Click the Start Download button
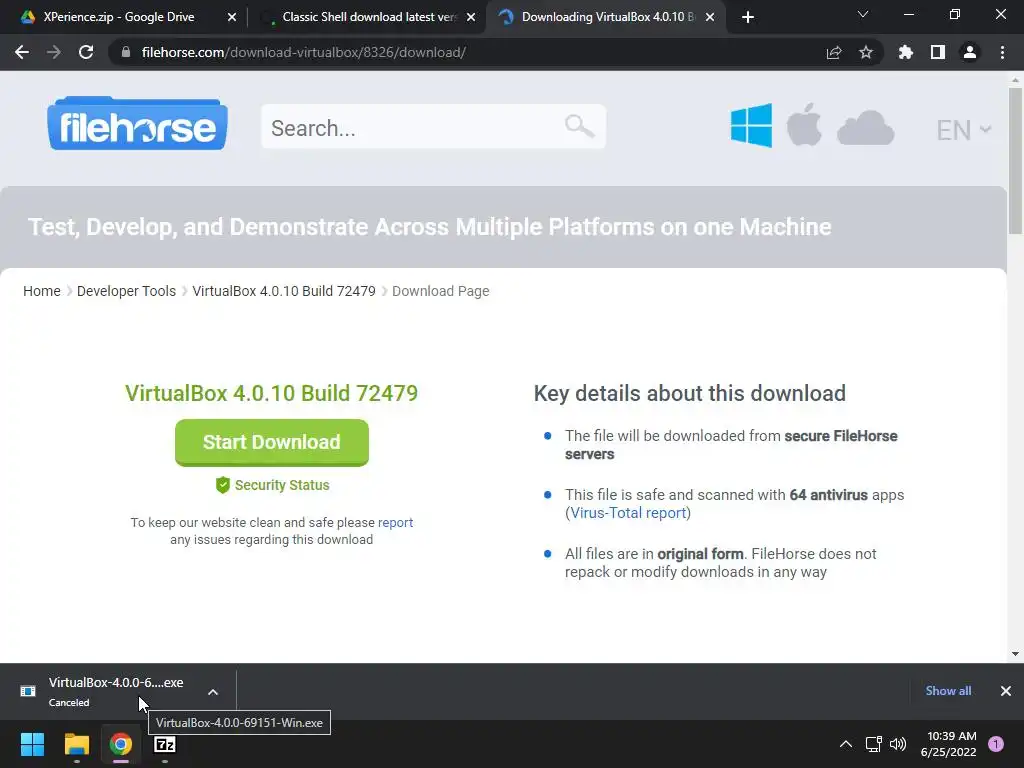 (x=272, y=442)
